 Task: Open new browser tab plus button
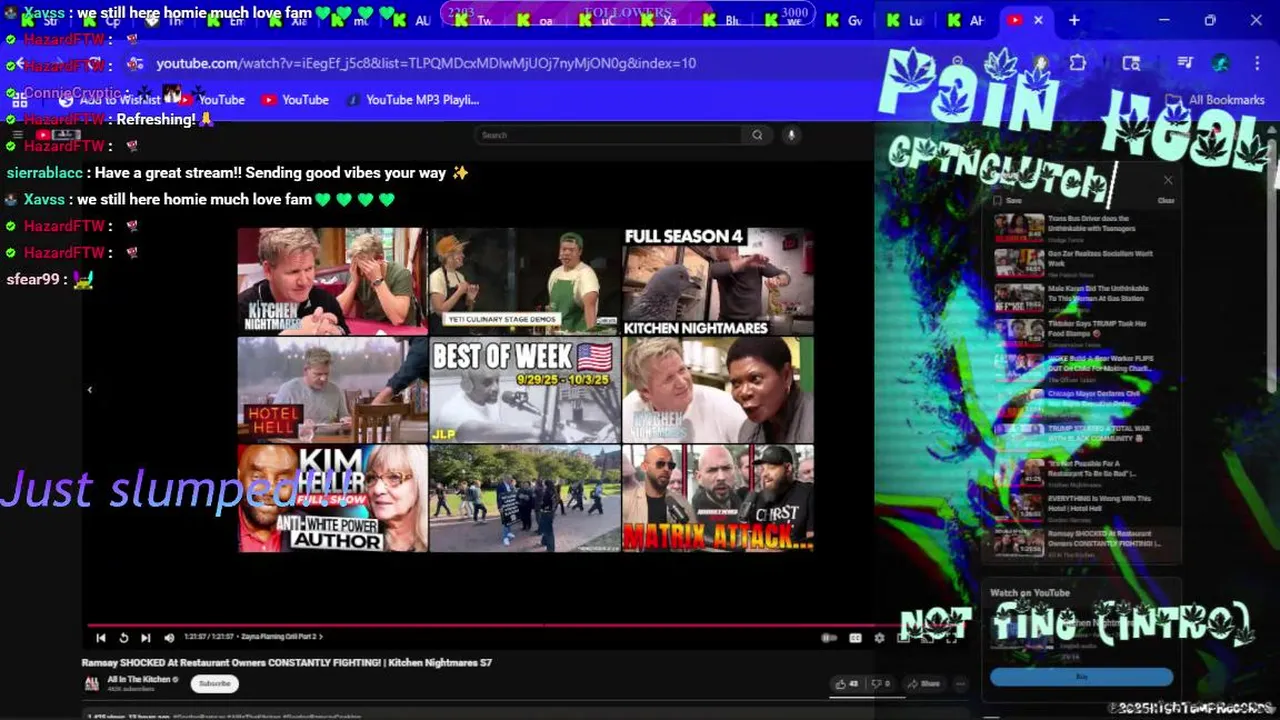click(x=1074, y=20)
